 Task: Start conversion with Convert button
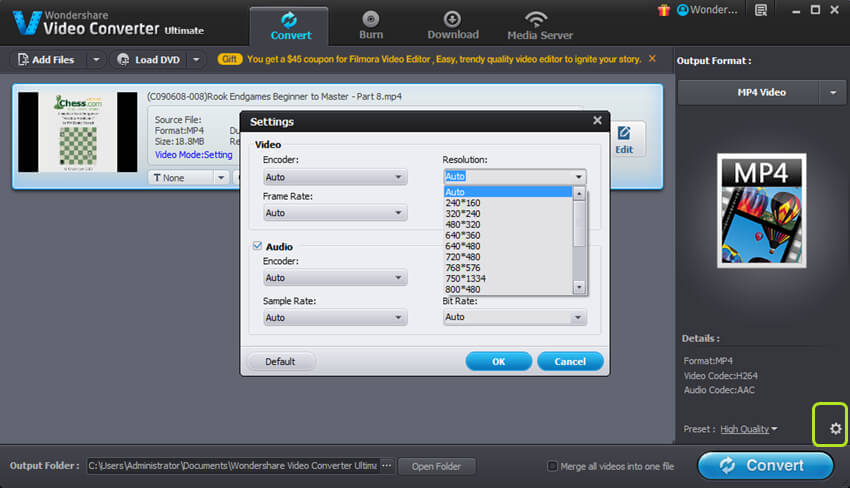[x=765, y=466]
